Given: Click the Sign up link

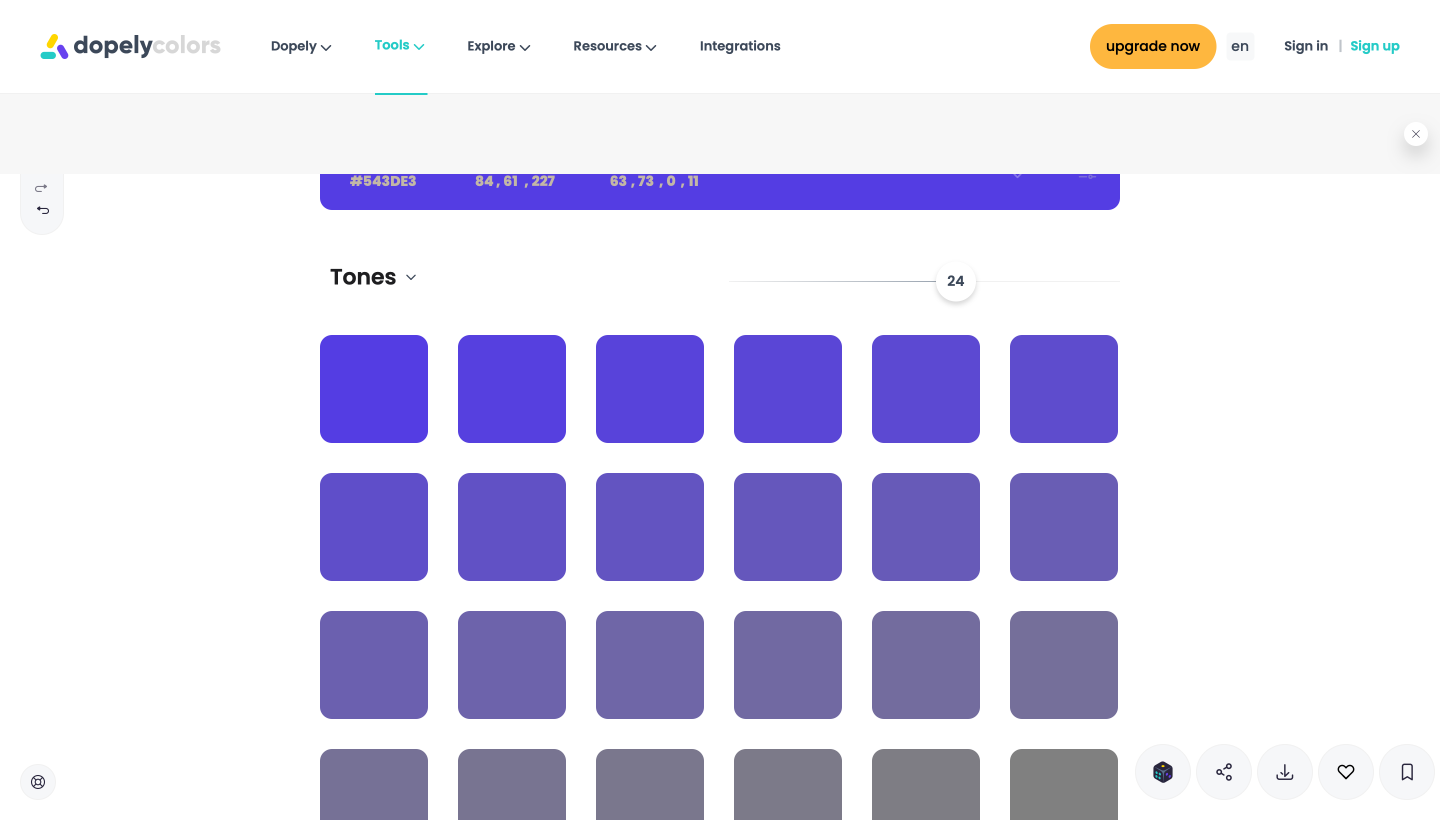Looking at the screenshot, I should (1375, 46).
